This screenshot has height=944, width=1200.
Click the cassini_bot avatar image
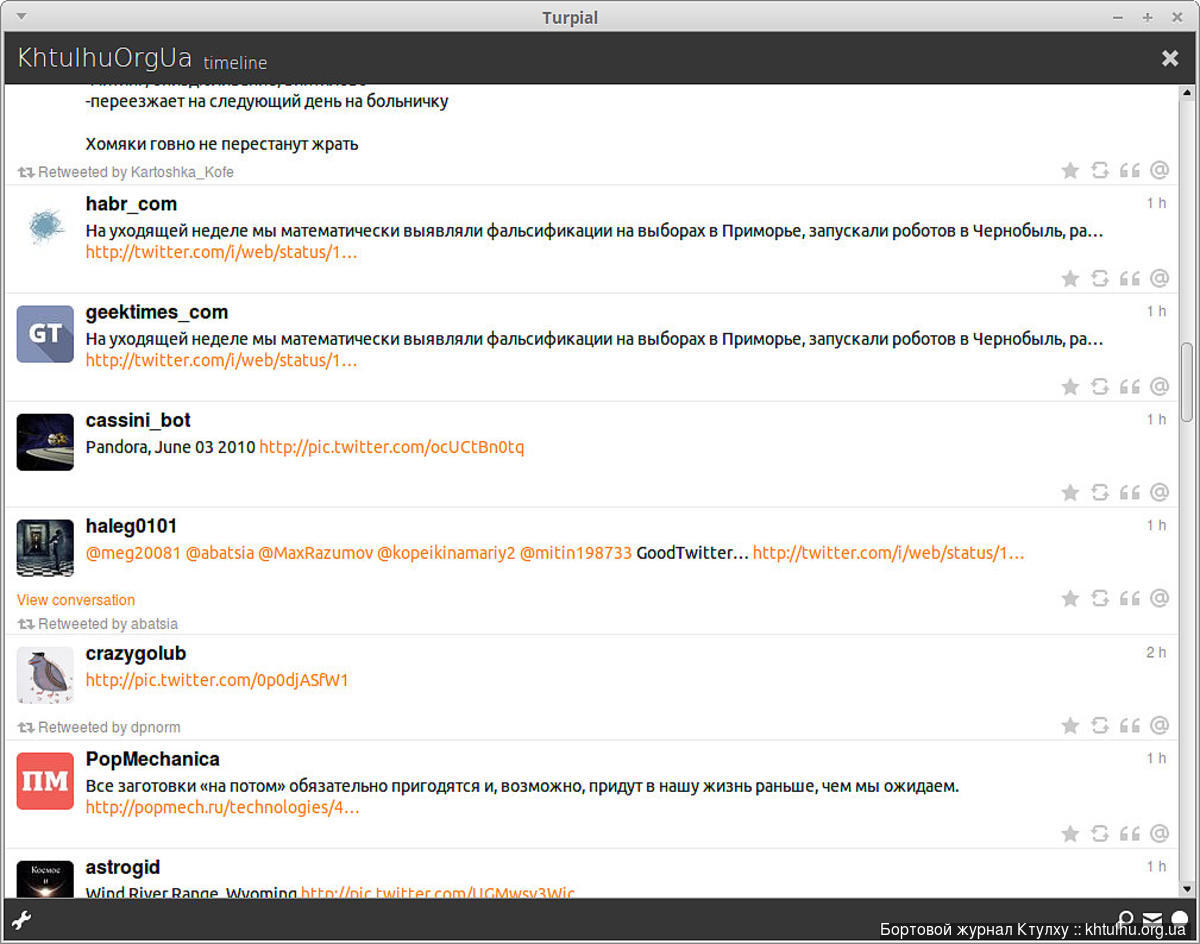45,442
